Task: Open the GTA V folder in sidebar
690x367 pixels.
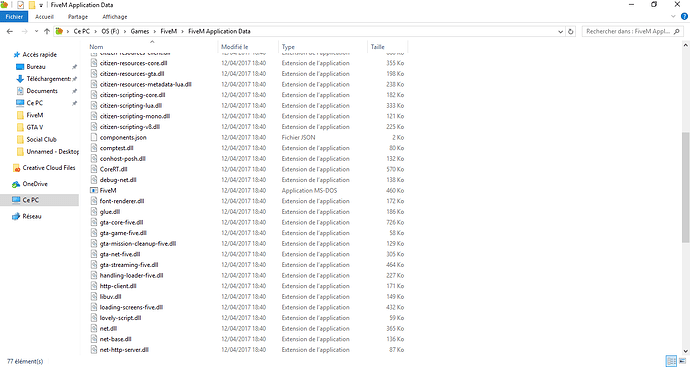Action: (35, 127)
